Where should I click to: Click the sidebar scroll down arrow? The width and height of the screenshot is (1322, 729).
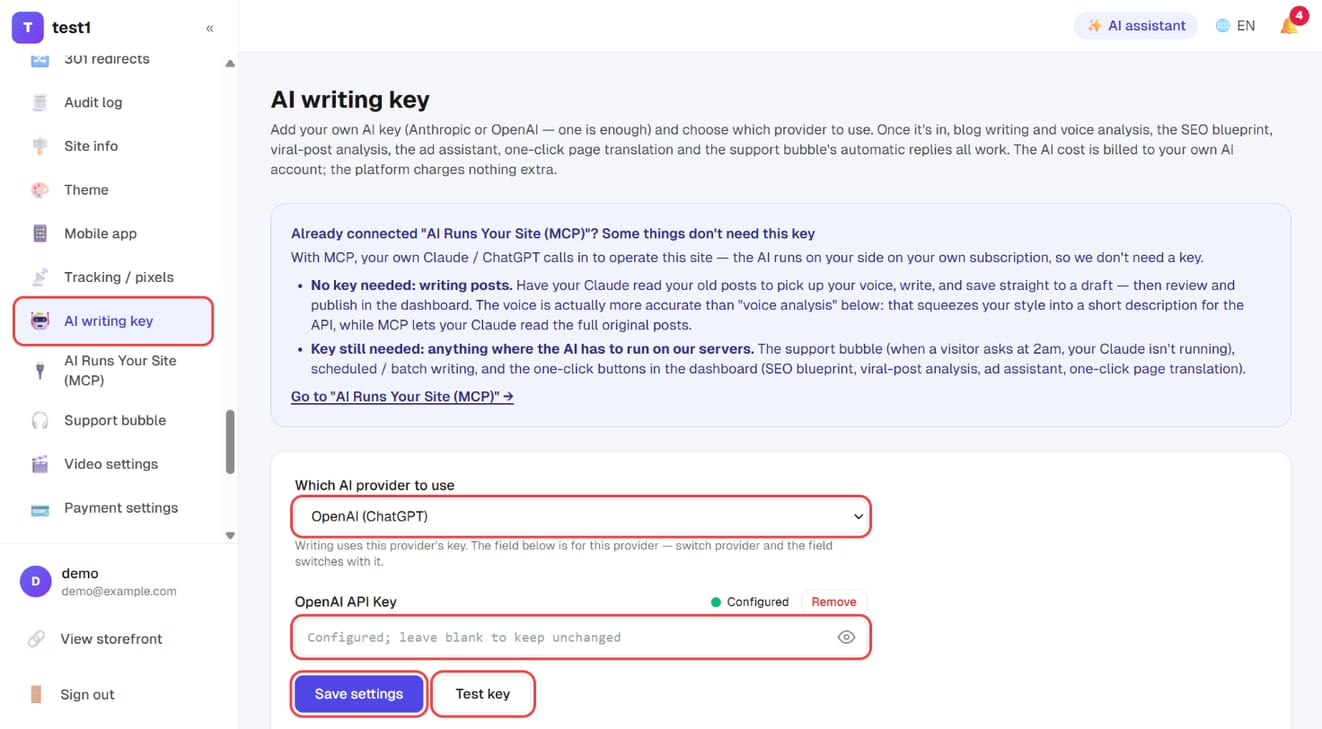coord(230,536)
